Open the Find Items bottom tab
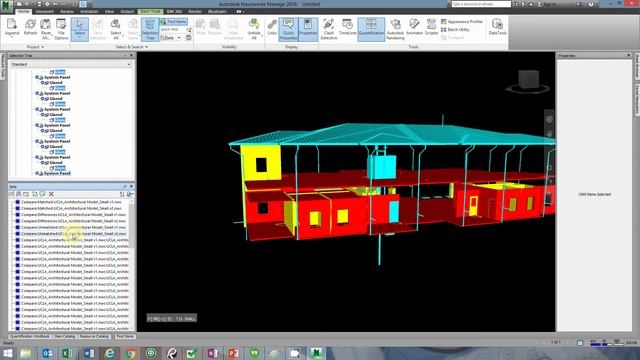This screenshot has width=640, height=360. pyautogui.click(x=124, y=336)
